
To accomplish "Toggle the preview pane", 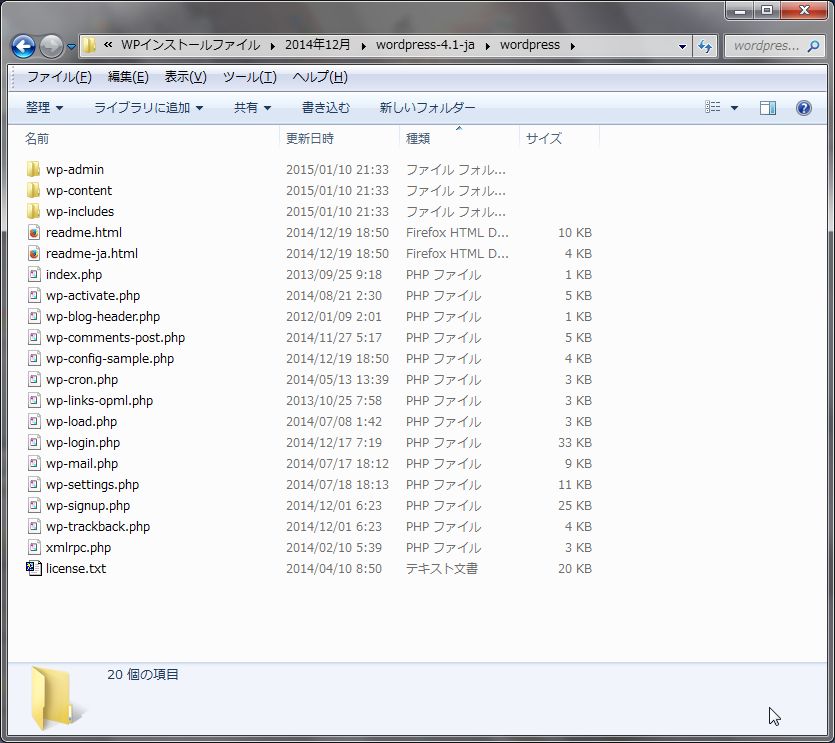I will click(x=768, y=108).
